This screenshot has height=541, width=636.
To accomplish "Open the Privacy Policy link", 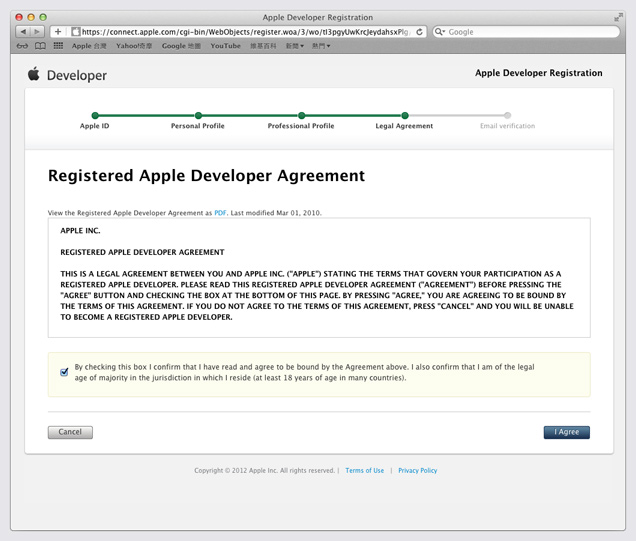I will coord(418,470).
